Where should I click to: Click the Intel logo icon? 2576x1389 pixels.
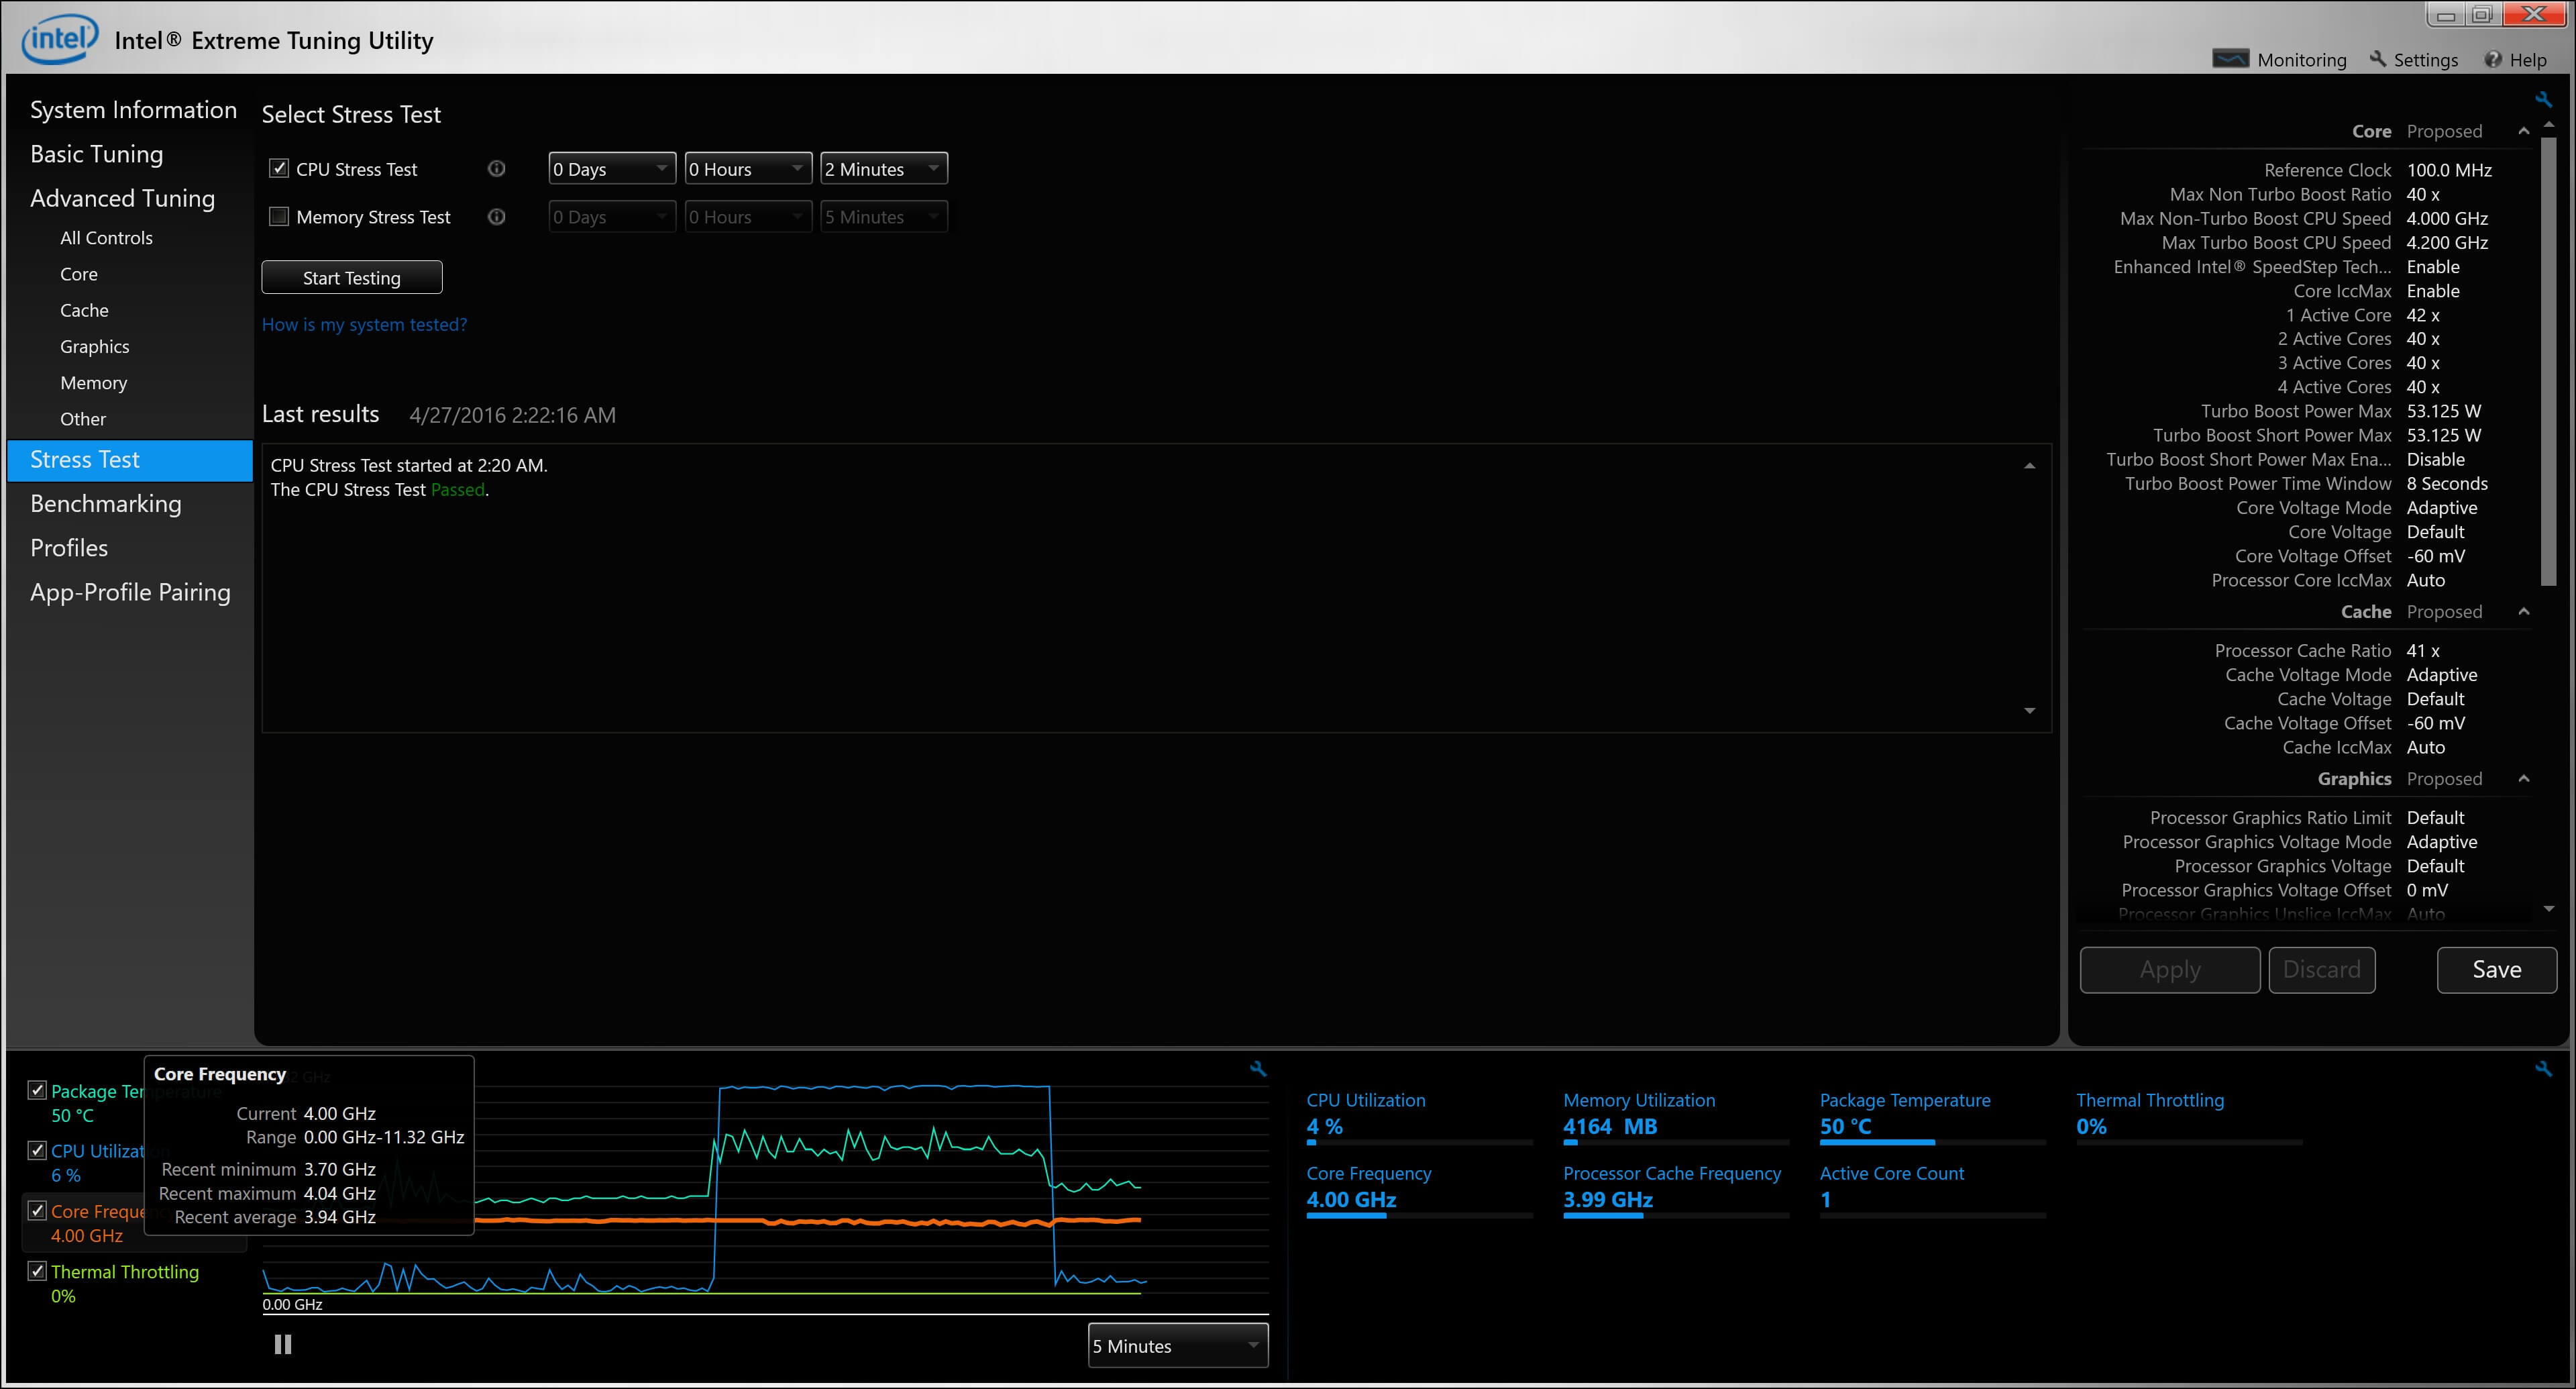coord(60,40)
